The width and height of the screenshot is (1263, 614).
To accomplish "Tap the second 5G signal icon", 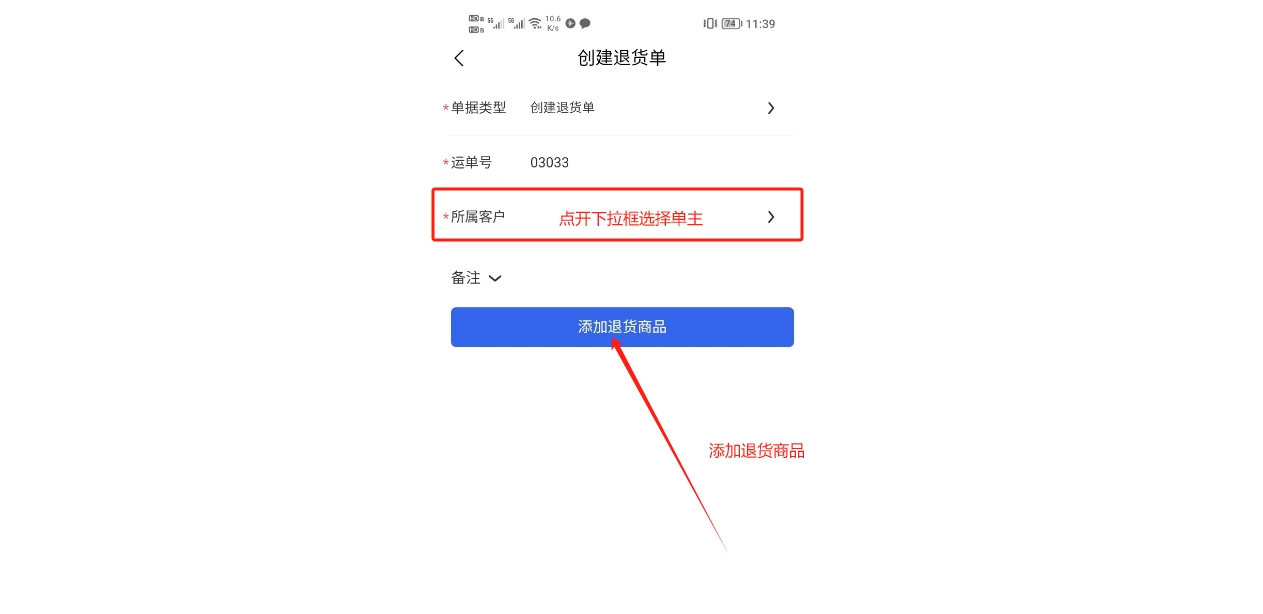I will [516, 23].
